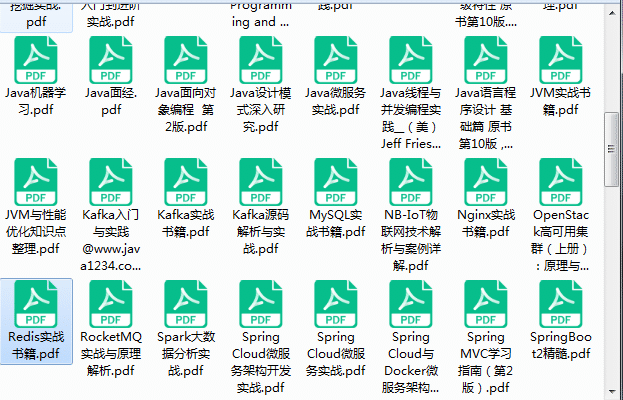The width and height of the screenshot is (623, 400).
Task: Click the file name MySQL实战书籍.pdf
Action: point(336,223)
